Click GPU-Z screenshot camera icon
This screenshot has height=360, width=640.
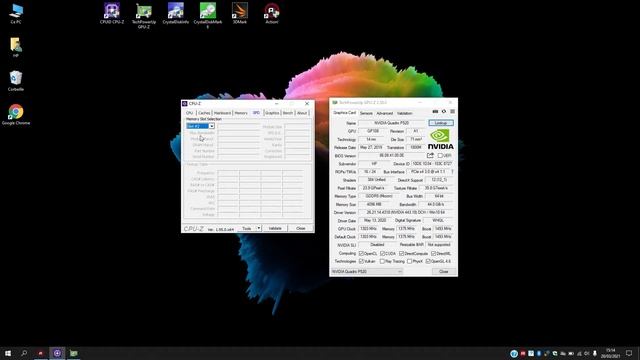435,111
